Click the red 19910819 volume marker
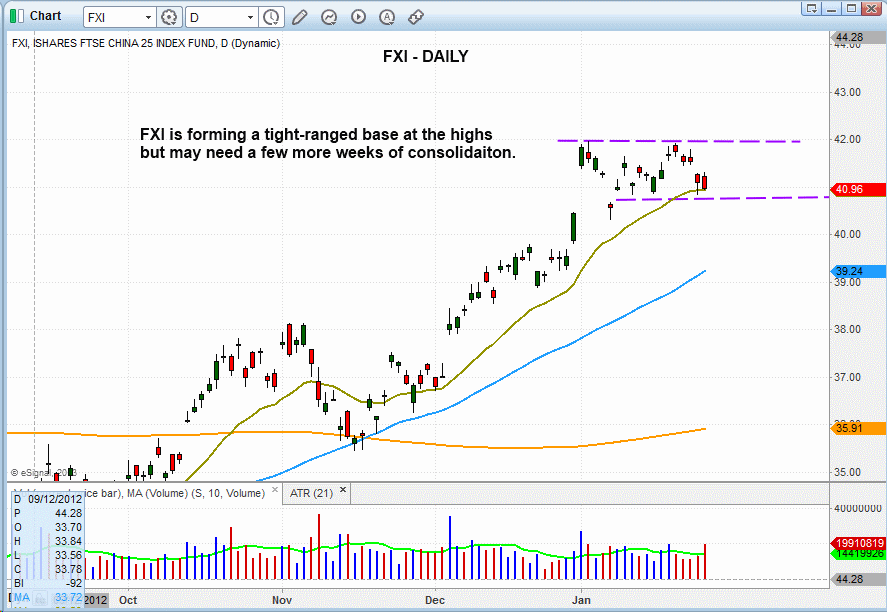The image size is (887, 612). [x=858, y=543]
